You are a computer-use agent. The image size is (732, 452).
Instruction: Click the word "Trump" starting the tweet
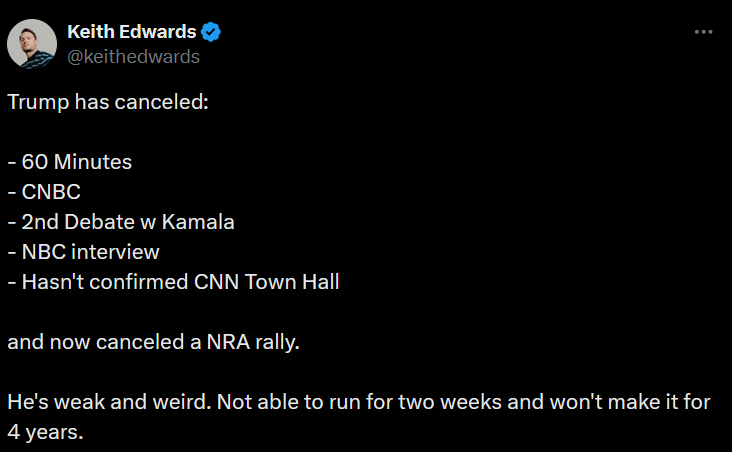pyautogui.click(x=33, y=102)
